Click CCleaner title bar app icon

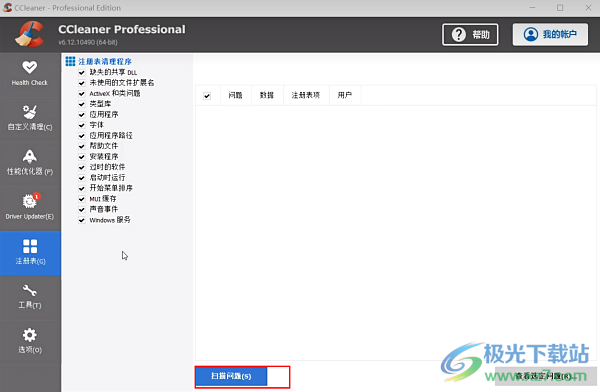click(x=7, y=7)
